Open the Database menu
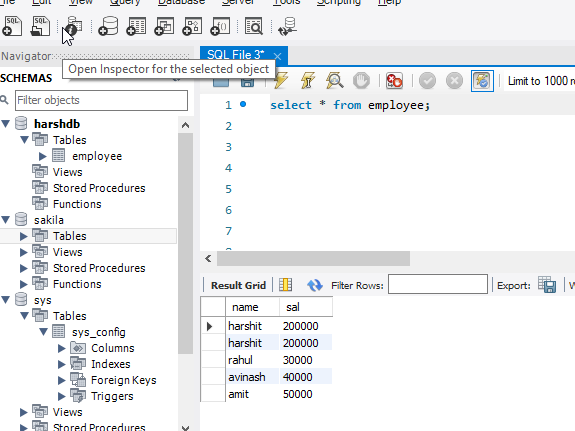The width and height of the screenshot is (575, 431). (x=181, y=2)
